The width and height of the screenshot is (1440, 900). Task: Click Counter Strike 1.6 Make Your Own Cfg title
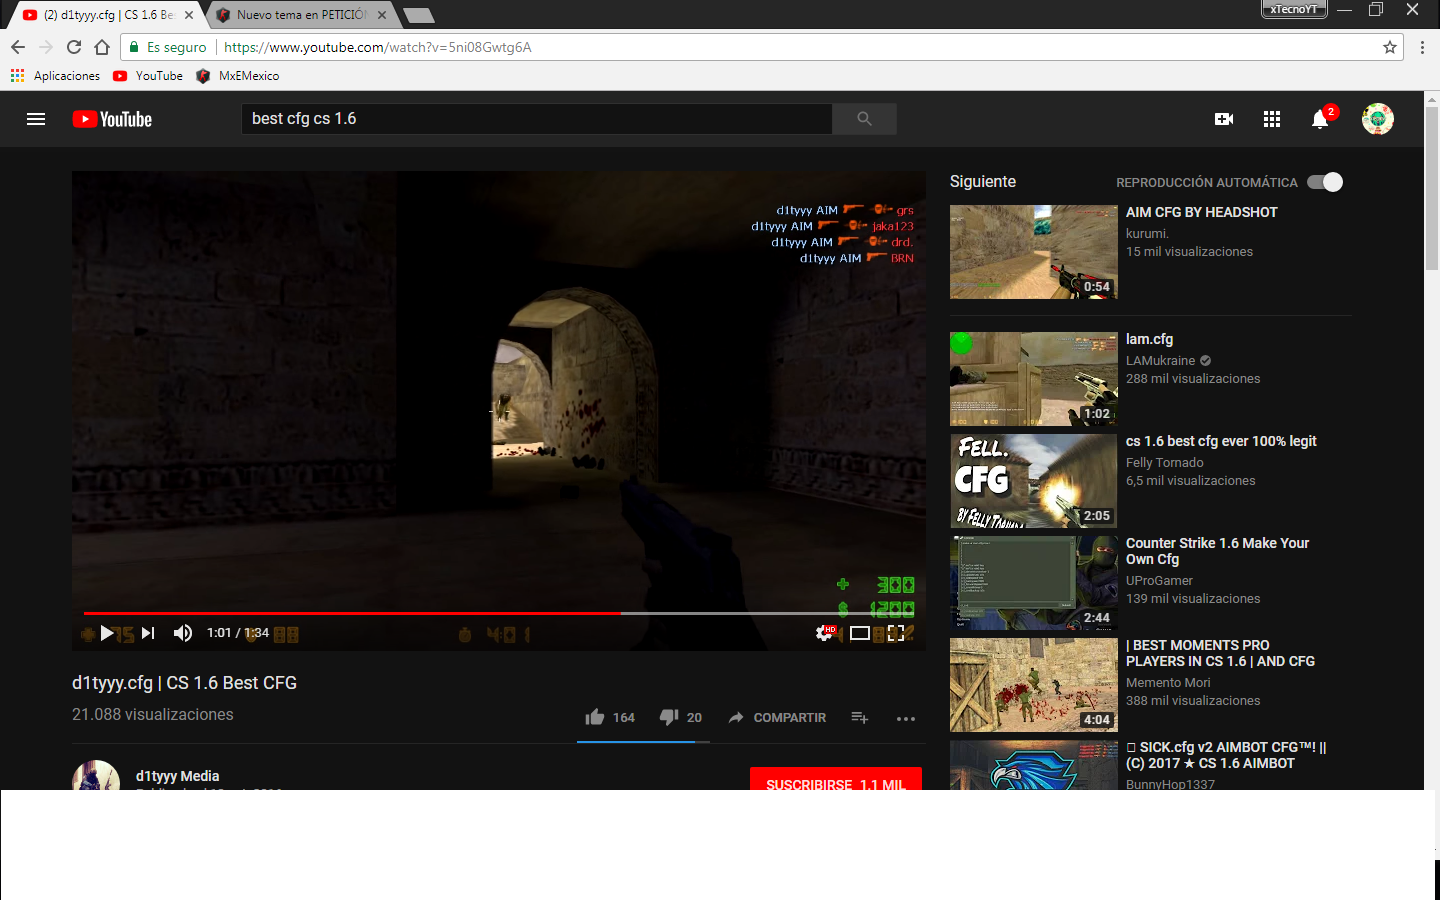click(1217, 551)
